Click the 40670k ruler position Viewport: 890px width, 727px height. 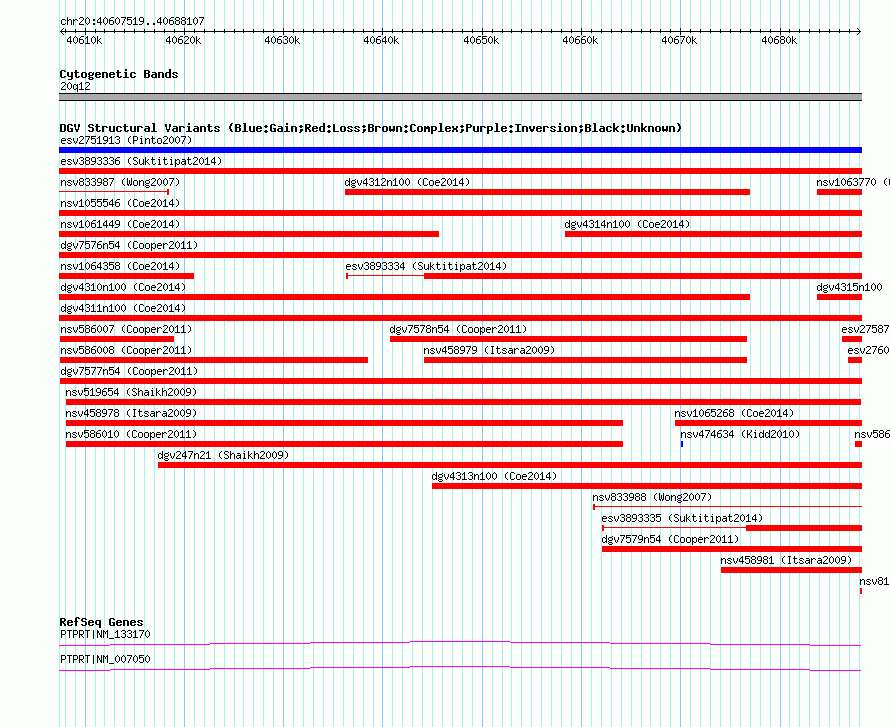tap(679, 40)
